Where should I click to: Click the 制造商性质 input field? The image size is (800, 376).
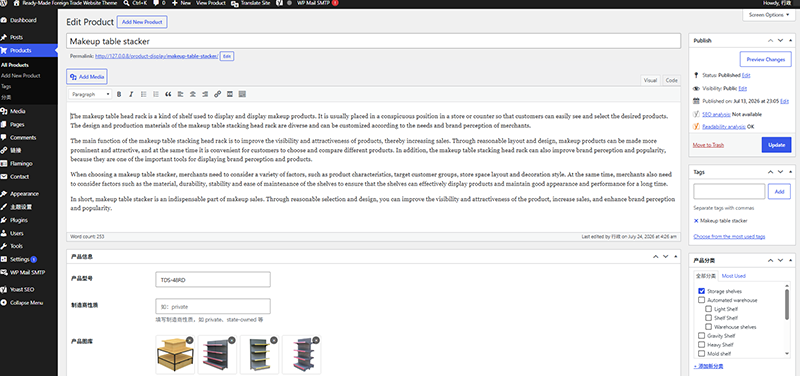pos(213,307)
